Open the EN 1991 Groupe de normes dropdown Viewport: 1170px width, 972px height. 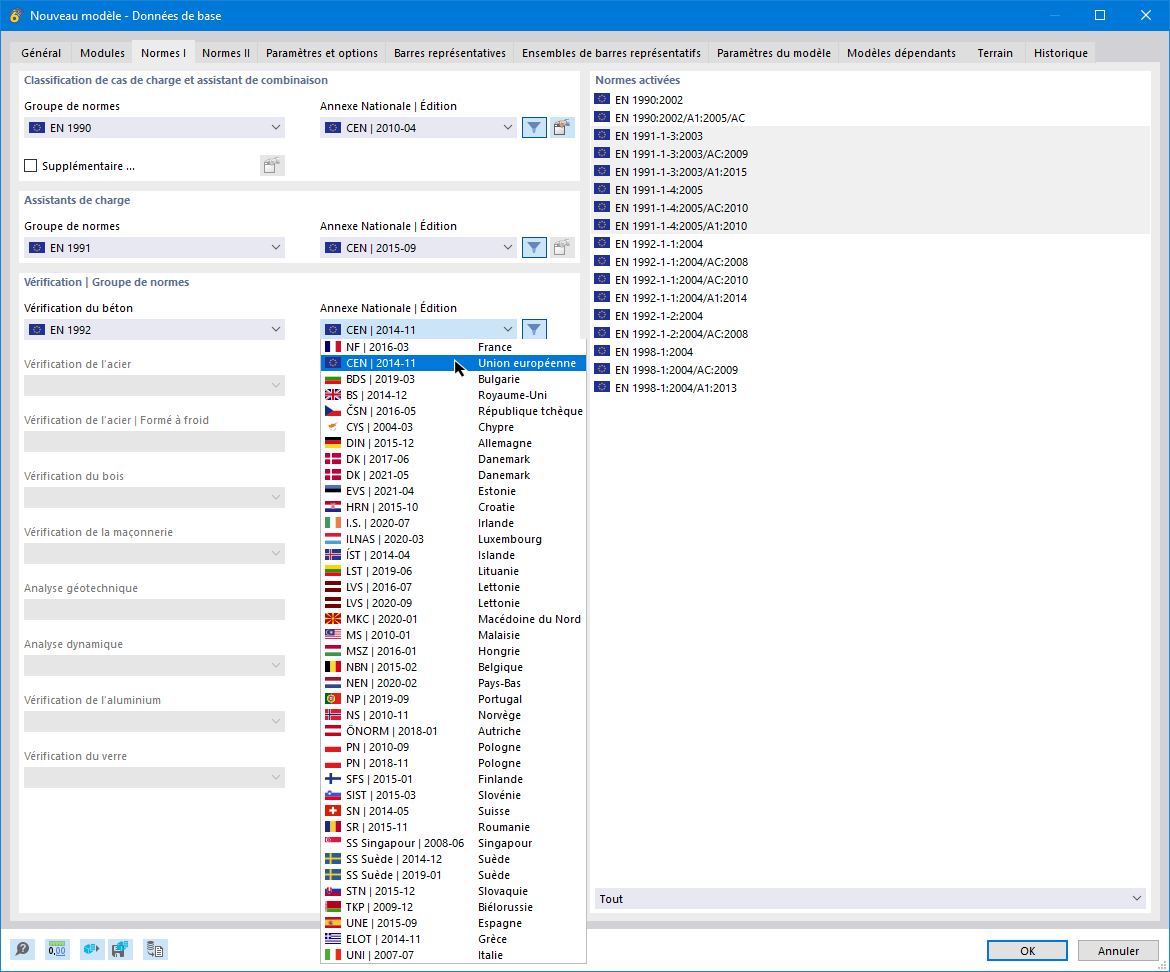154,248
